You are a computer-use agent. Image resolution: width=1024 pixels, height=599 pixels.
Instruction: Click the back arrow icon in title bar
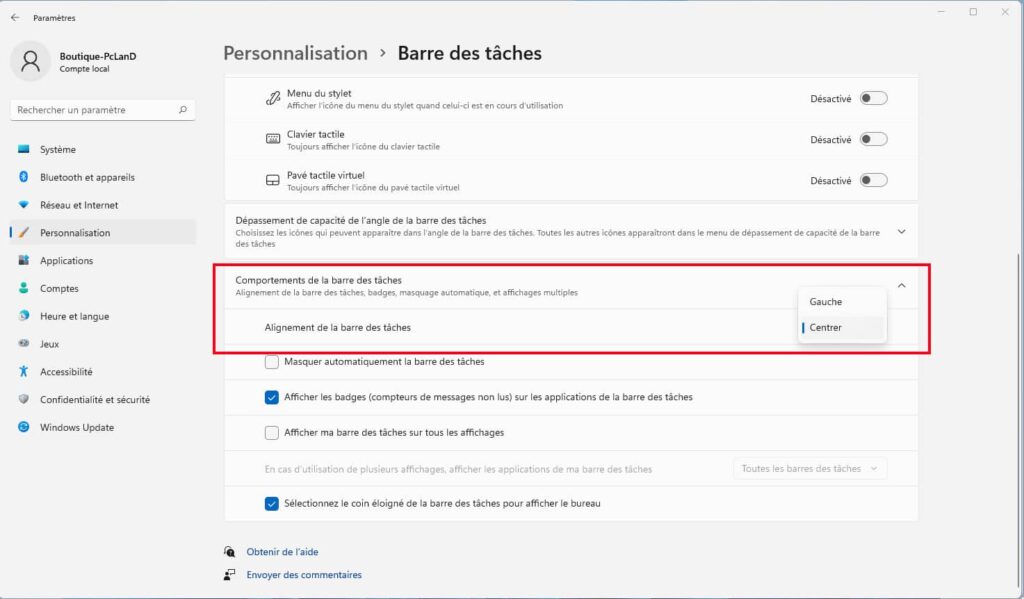[15, 17]
